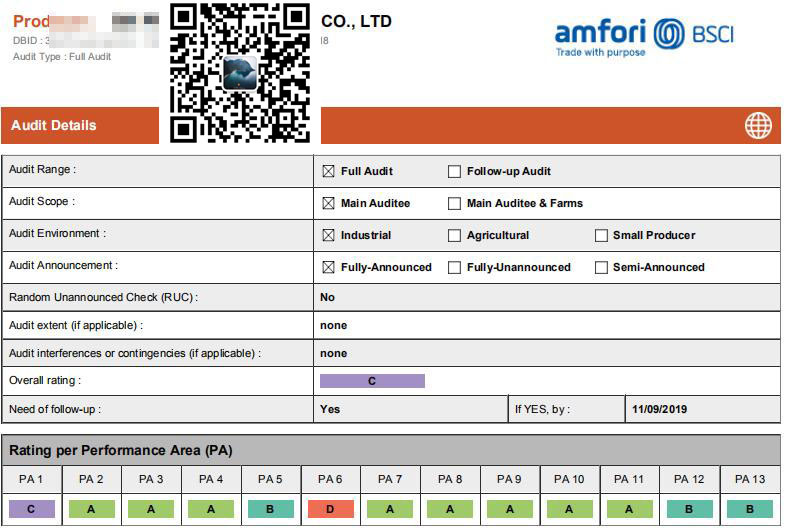Check the Follow-up Audit checkbox
The image size is (793, 530).
click(x=454, y=172)
